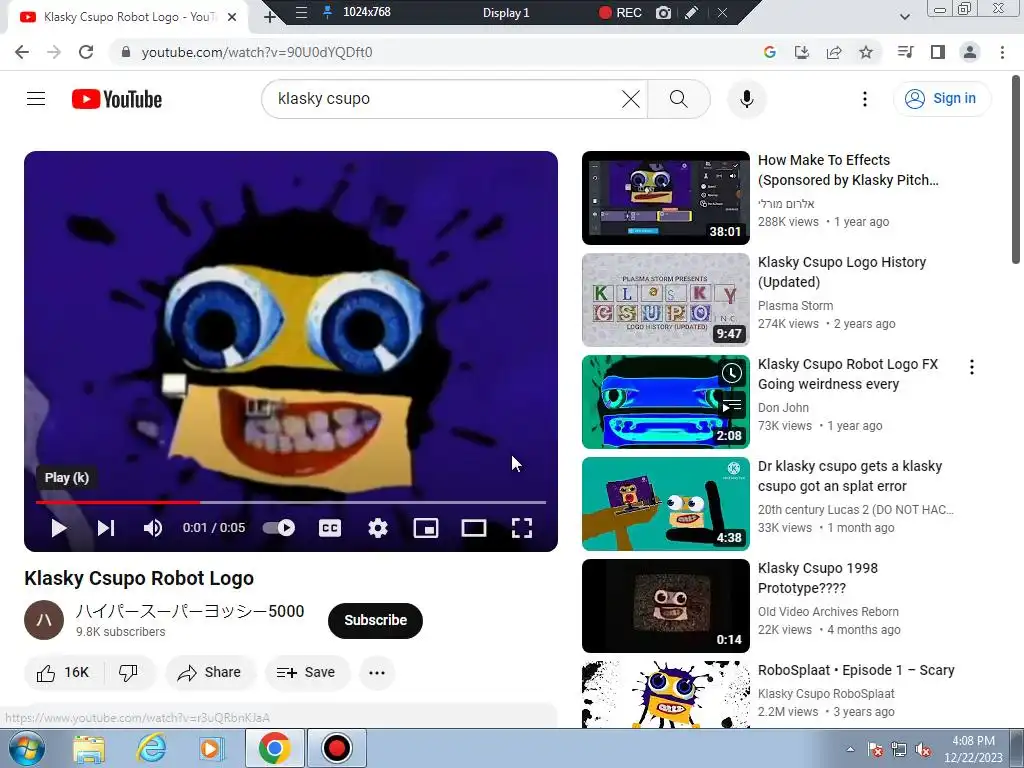Share the video

210,673
